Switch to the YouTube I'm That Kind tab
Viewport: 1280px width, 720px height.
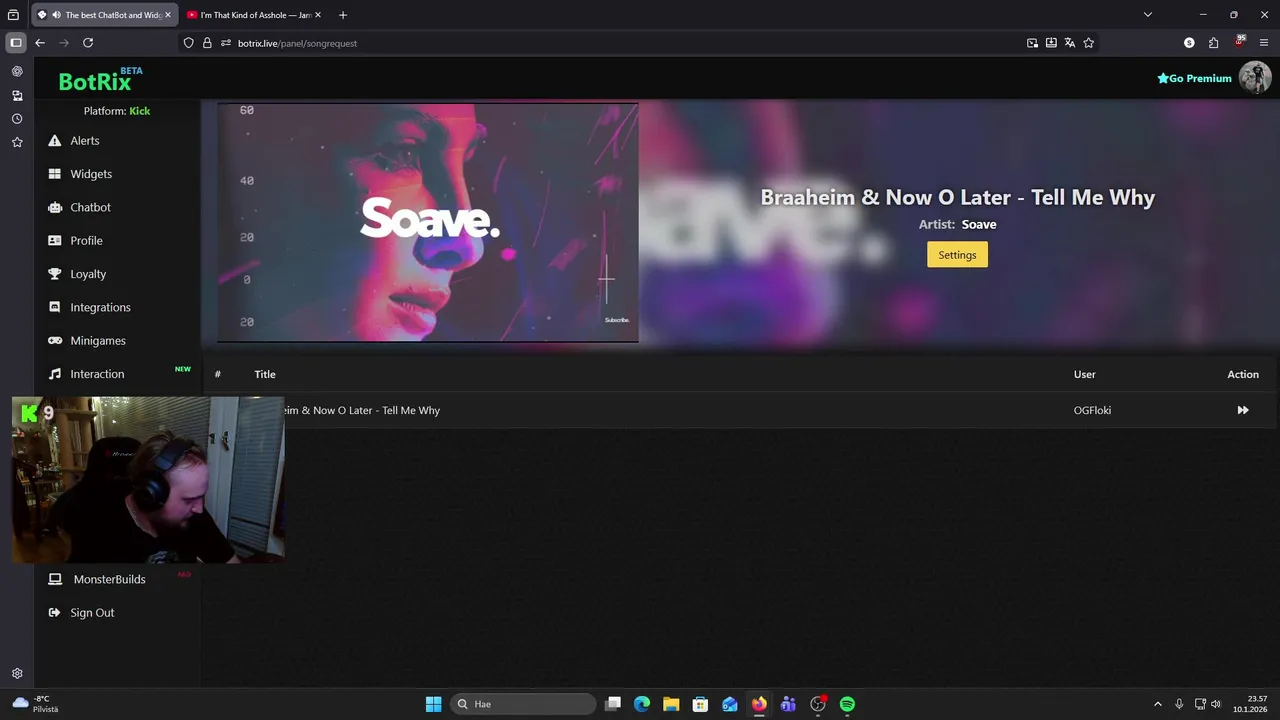[x=255, y=15]
